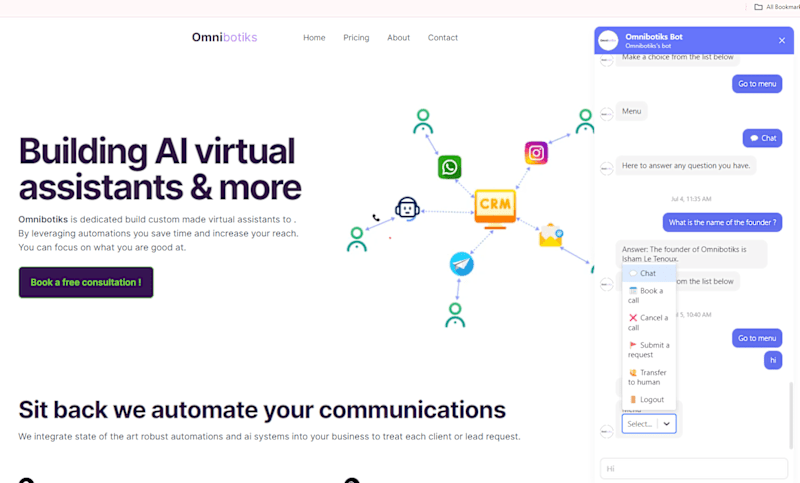Click the Jul 4, 11:35 AM timestamp
The width and height of the screenshot is (800, 483).
[x=691, y=199]
